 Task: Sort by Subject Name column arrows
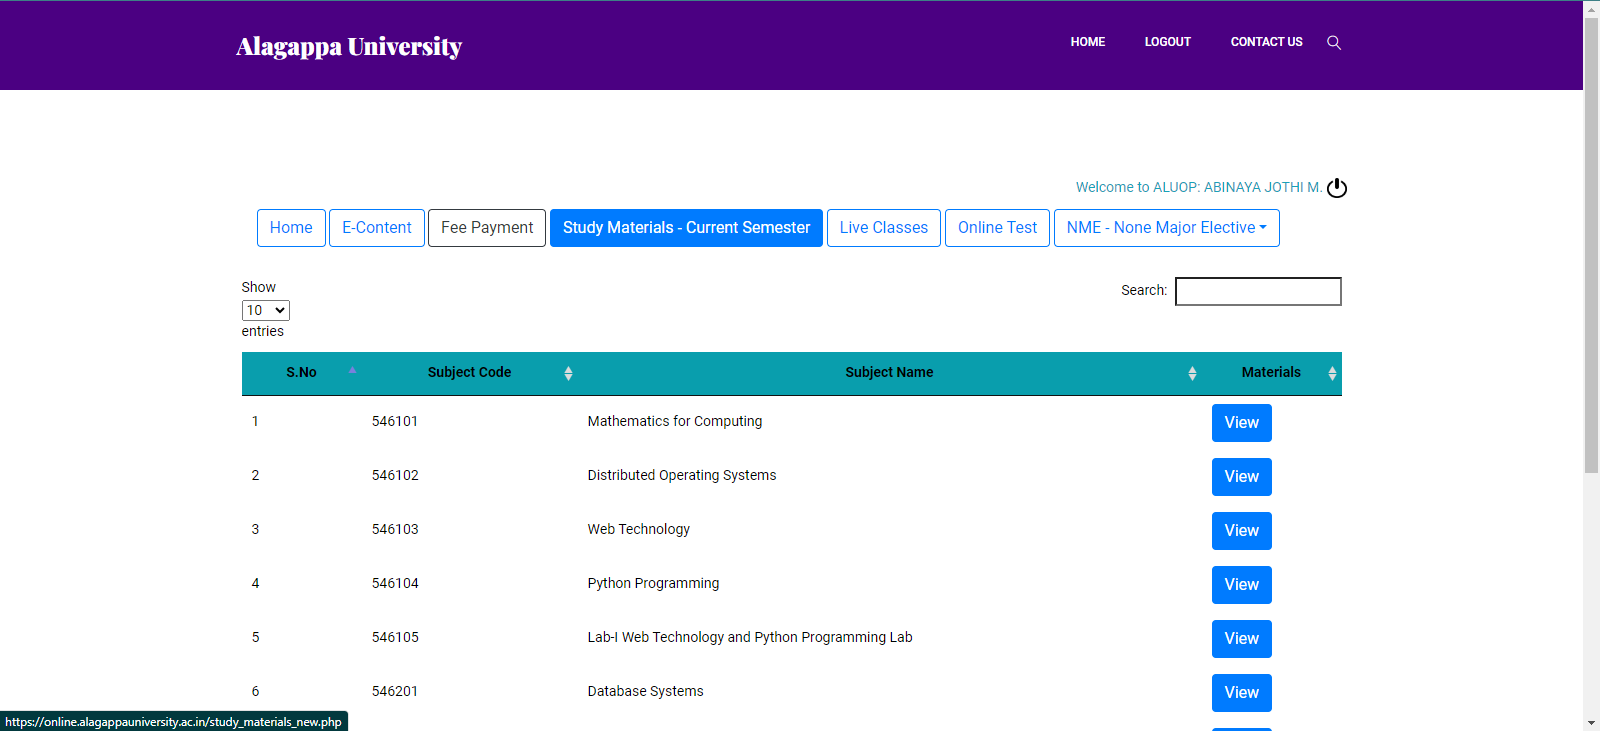(1192, 373)
